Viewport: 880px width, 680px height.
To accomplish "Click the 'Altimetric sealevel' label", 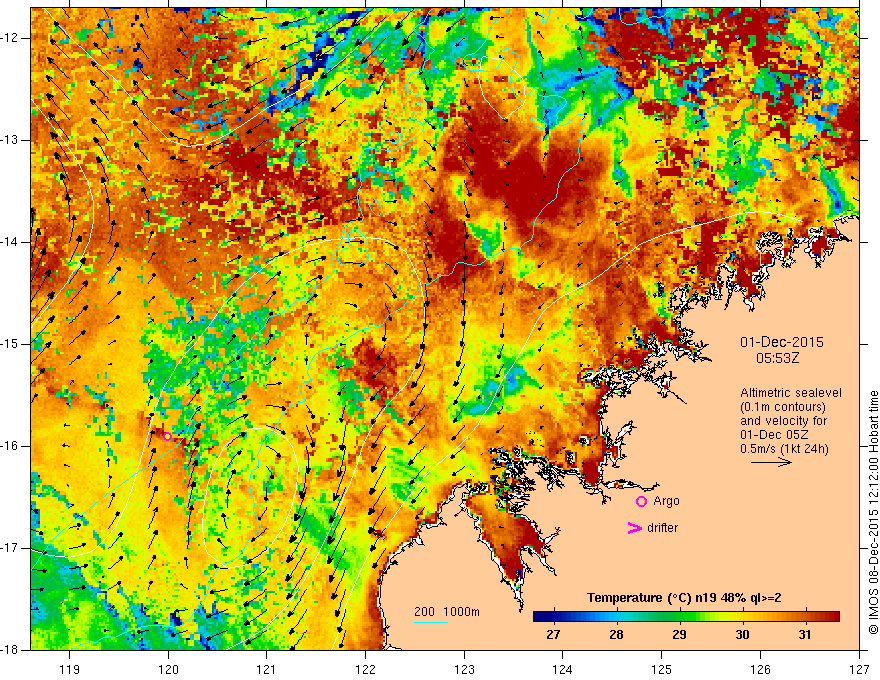I will pos(791,393).
